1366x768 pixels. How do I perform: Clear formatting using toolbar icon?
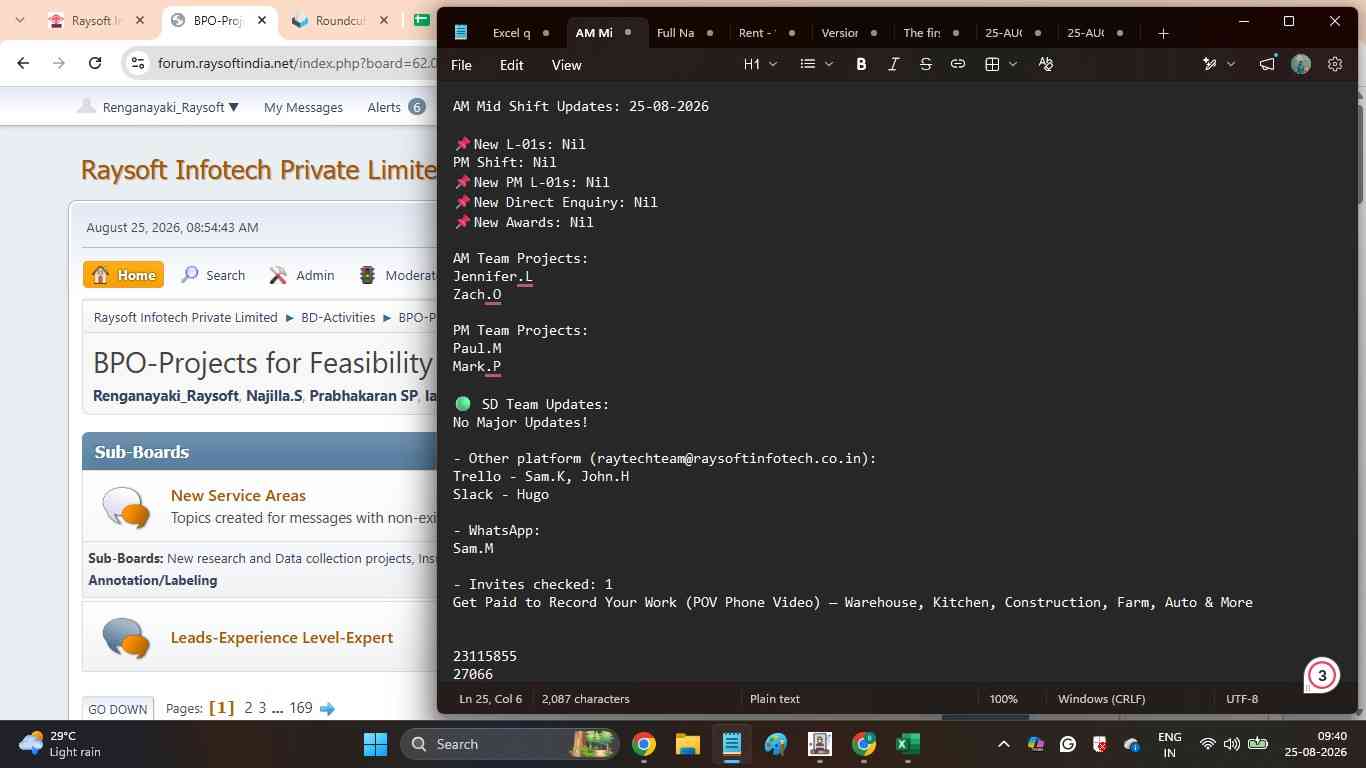tap(1046, 64)
